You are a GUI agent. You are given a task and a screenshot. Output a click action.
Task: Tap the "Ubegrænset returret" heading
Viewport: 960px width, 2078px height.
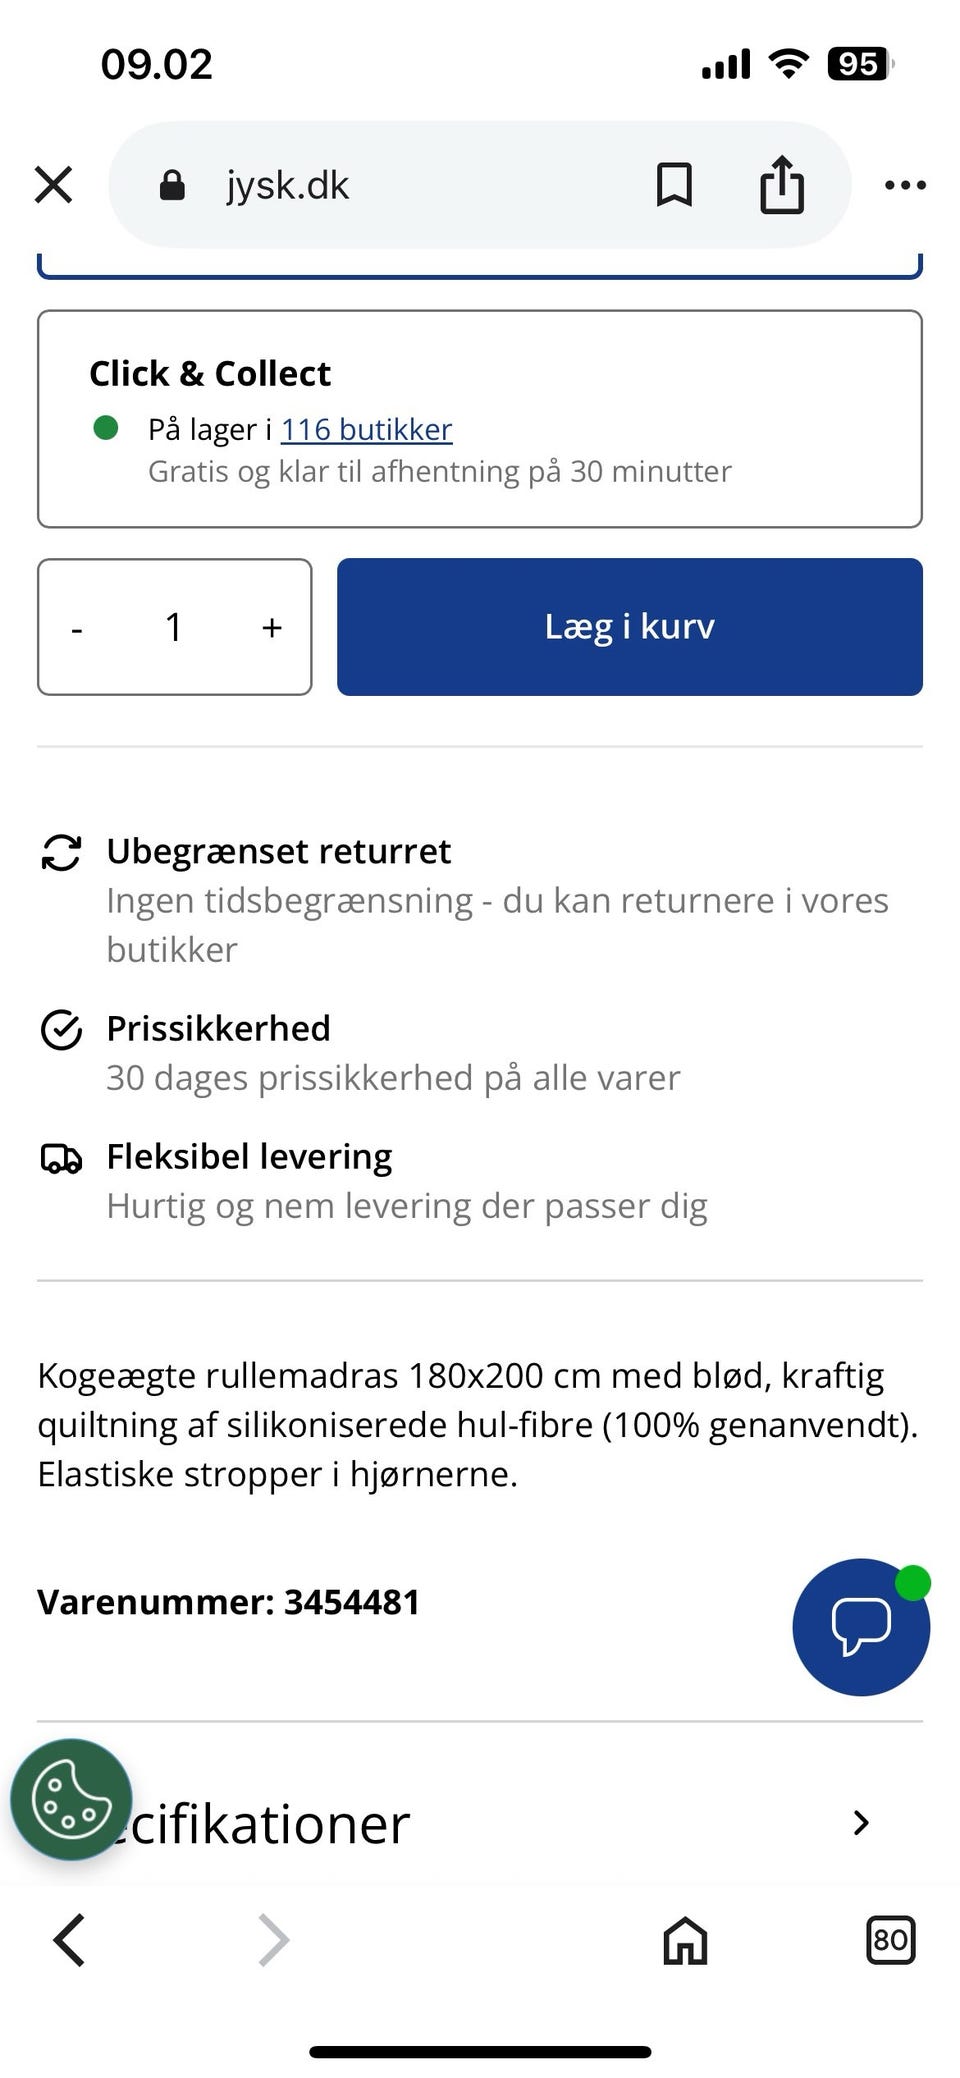[279, 851]
